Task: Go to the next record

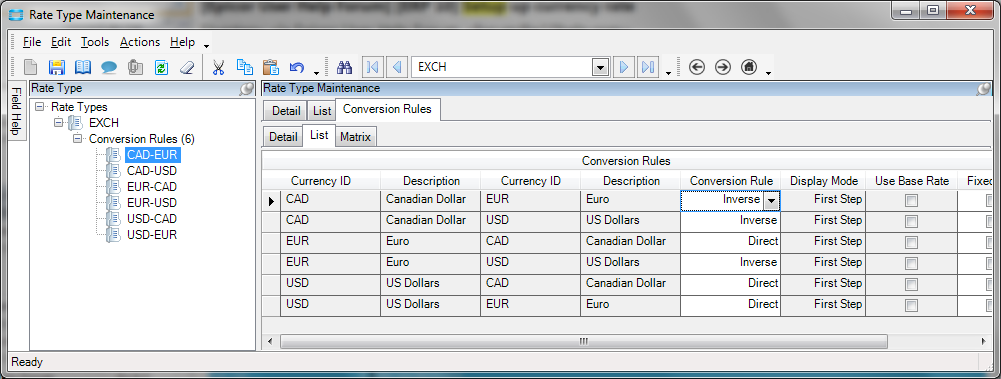Action: (624, 67)
